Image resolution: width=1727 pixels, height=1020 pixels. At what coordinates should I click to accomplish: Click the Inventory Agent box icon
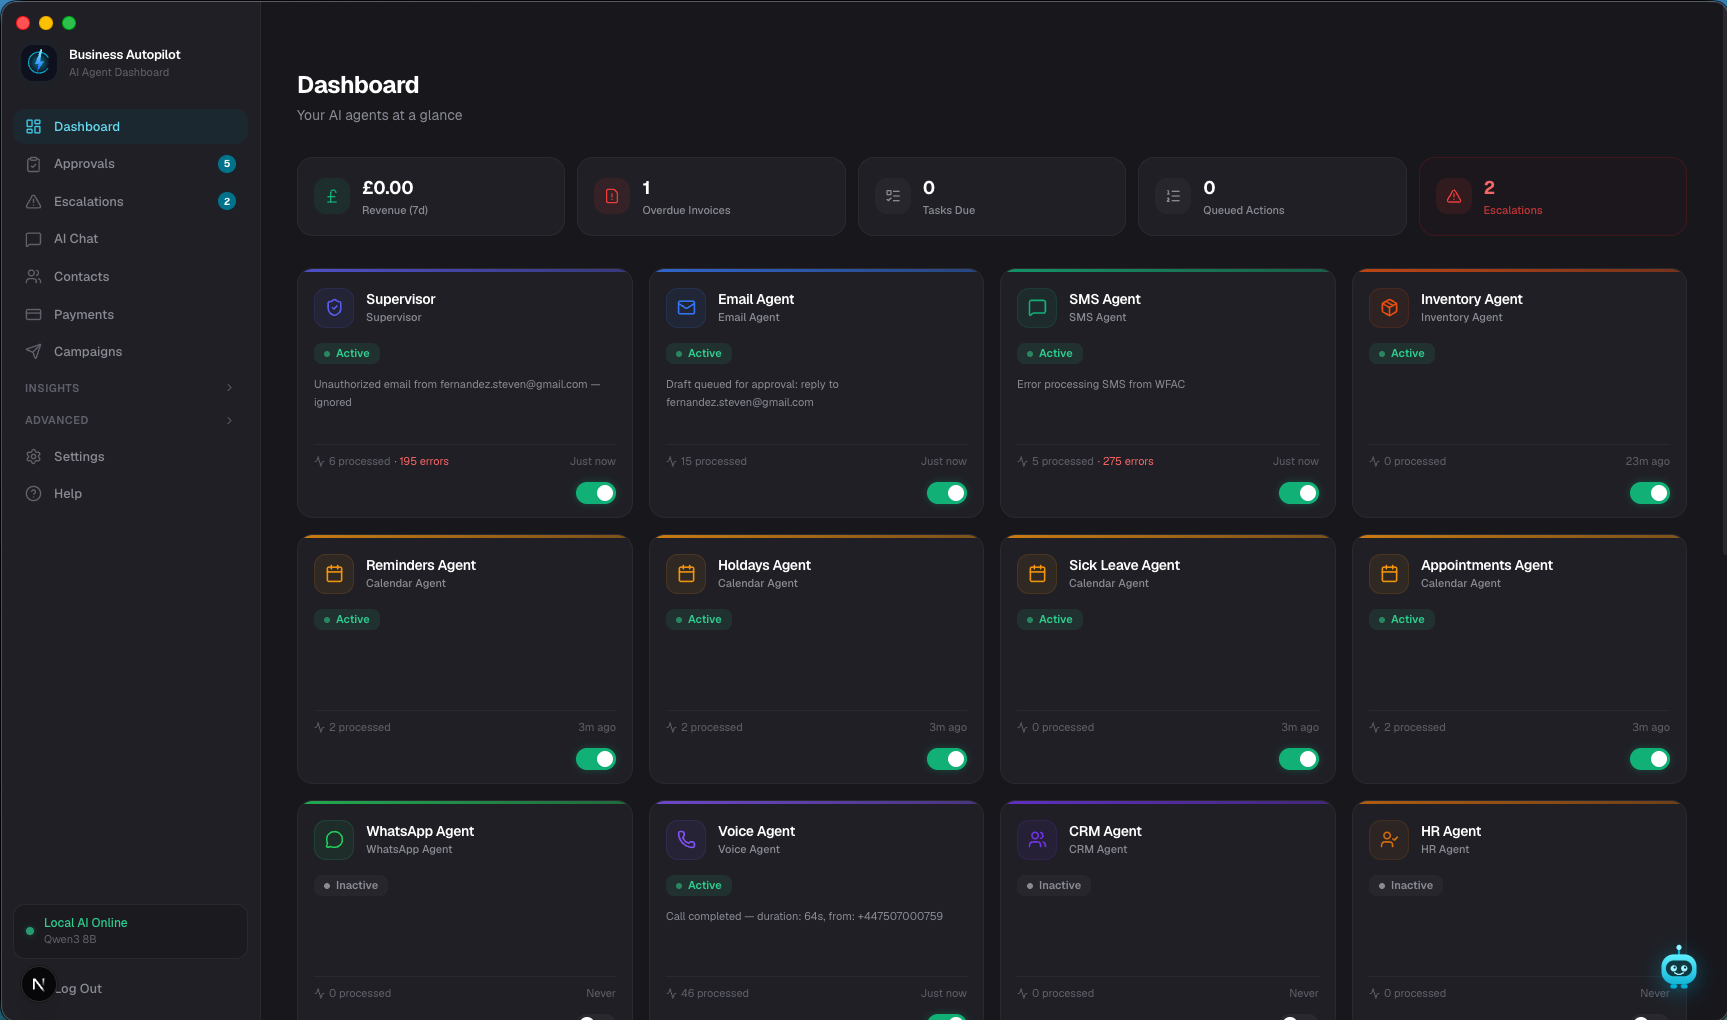(1389, 308)
